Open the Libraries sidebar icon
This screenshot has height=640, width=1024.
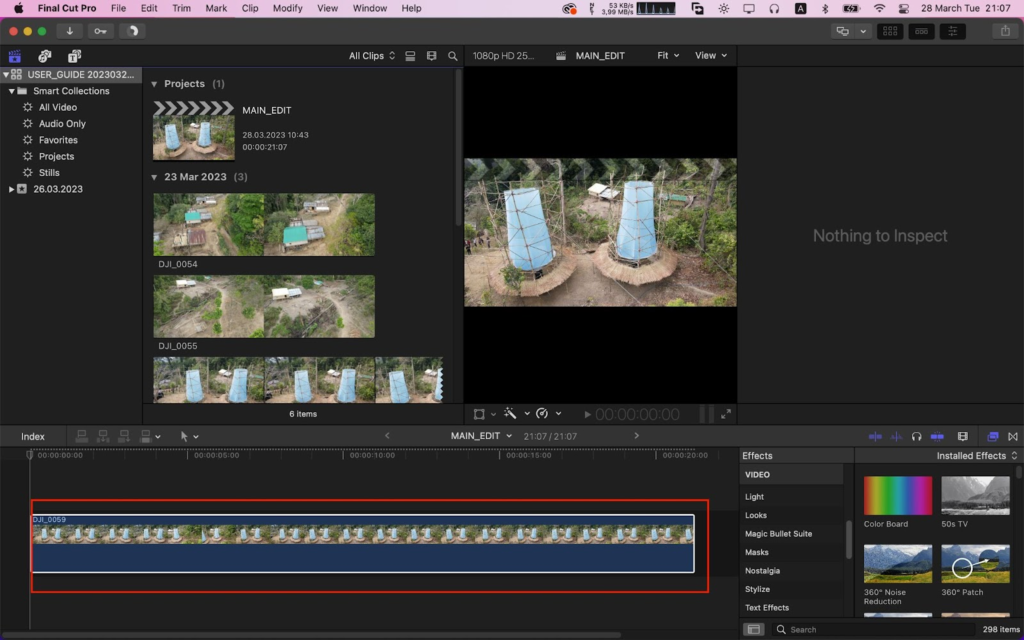click(14, 56)
